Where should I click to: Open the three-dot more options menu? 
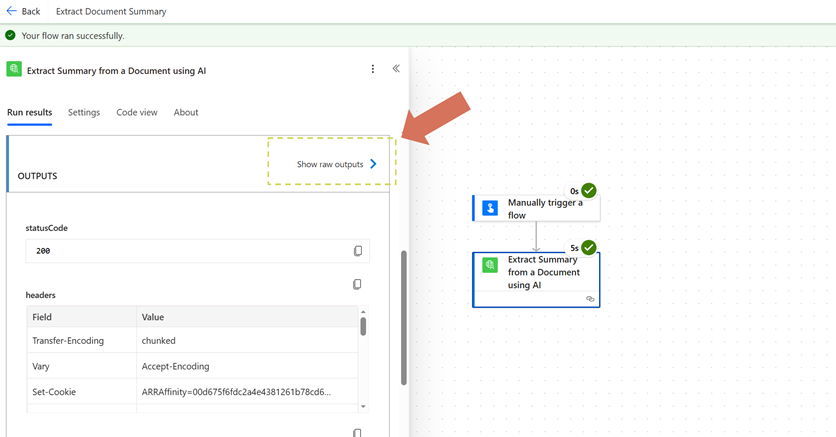[x=373, y=69]
